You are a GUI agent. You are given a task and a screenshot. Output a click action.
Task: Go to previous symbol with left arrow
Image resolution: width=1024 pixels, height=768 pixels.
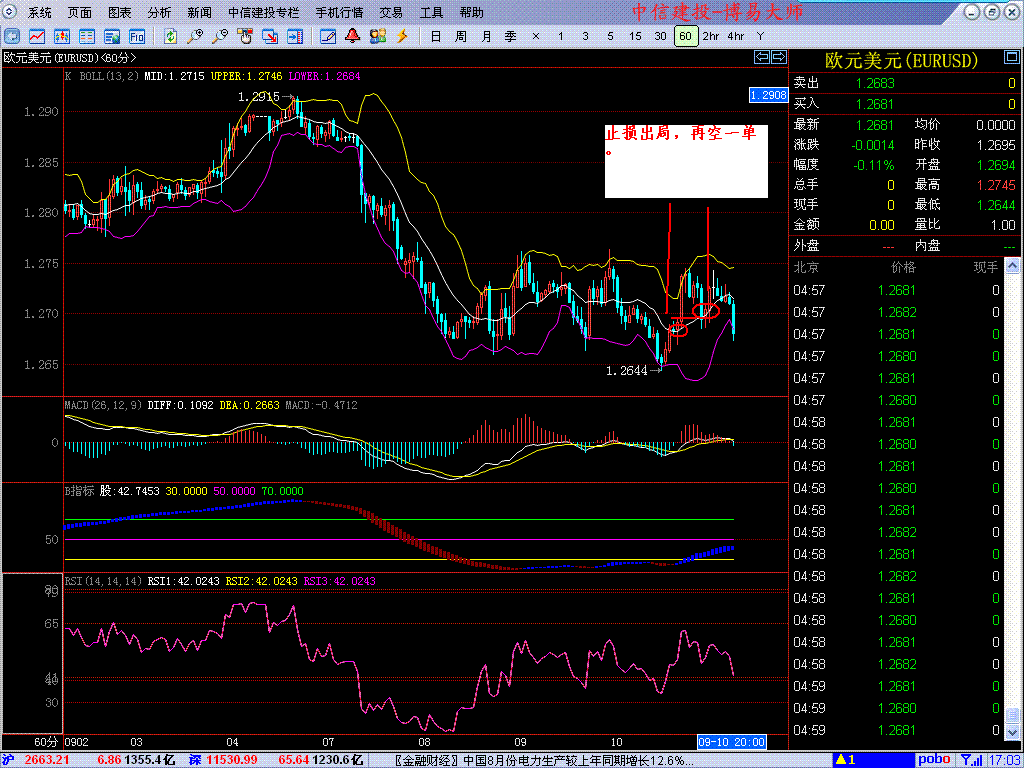tap(762, 57)
